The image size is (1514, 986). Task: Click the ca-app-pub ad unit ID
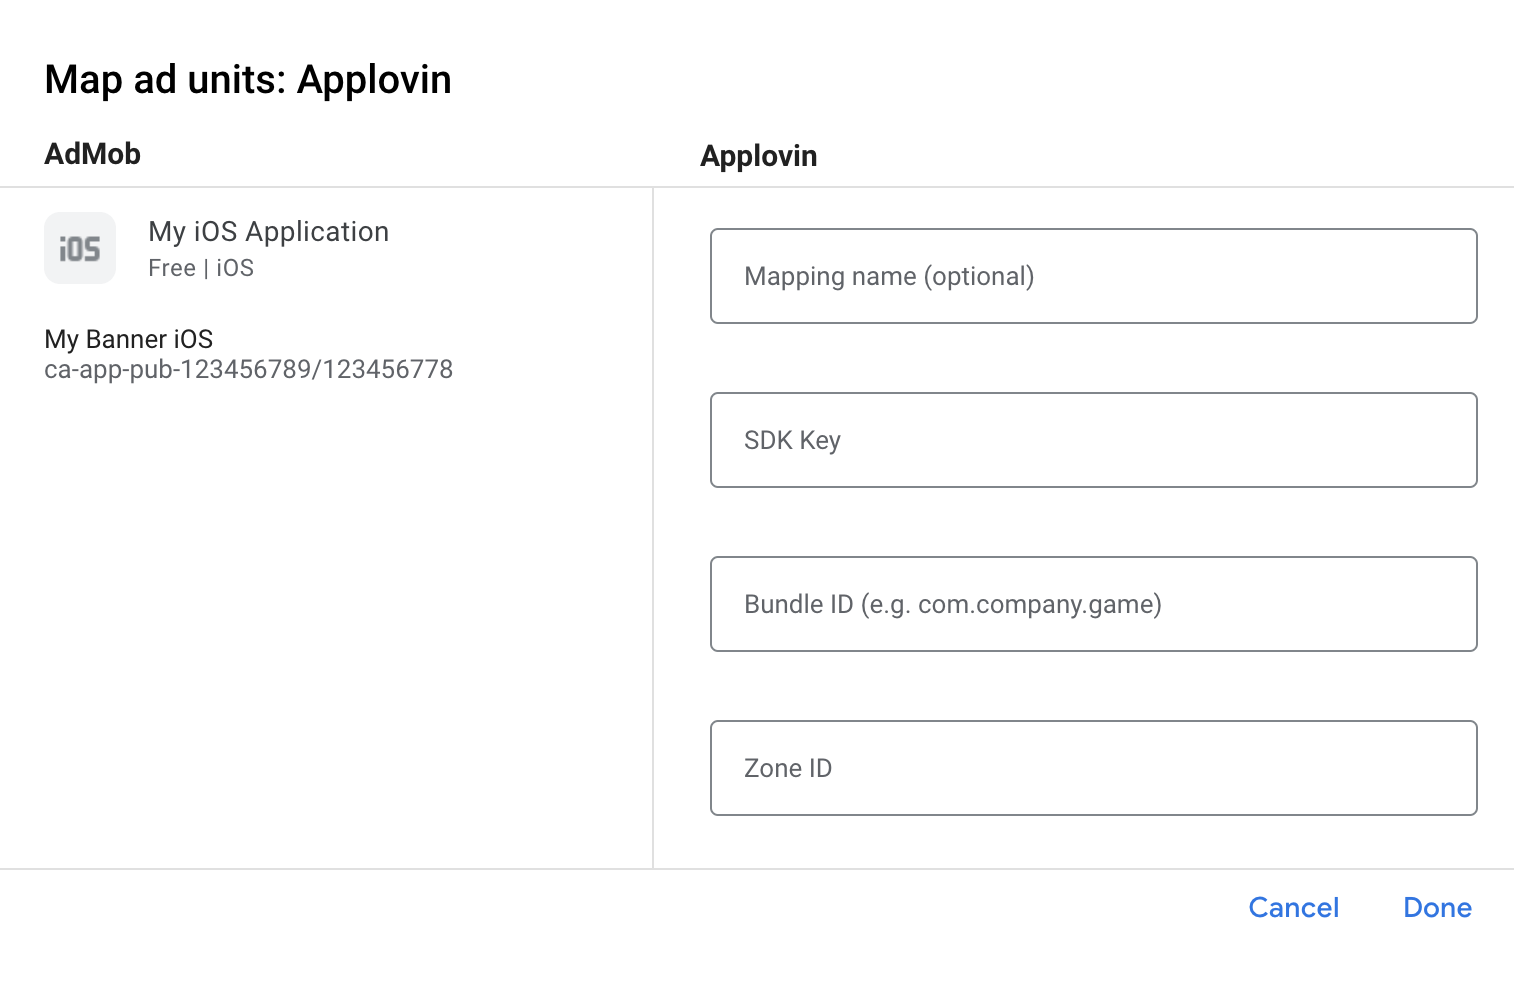pos(248,369)
